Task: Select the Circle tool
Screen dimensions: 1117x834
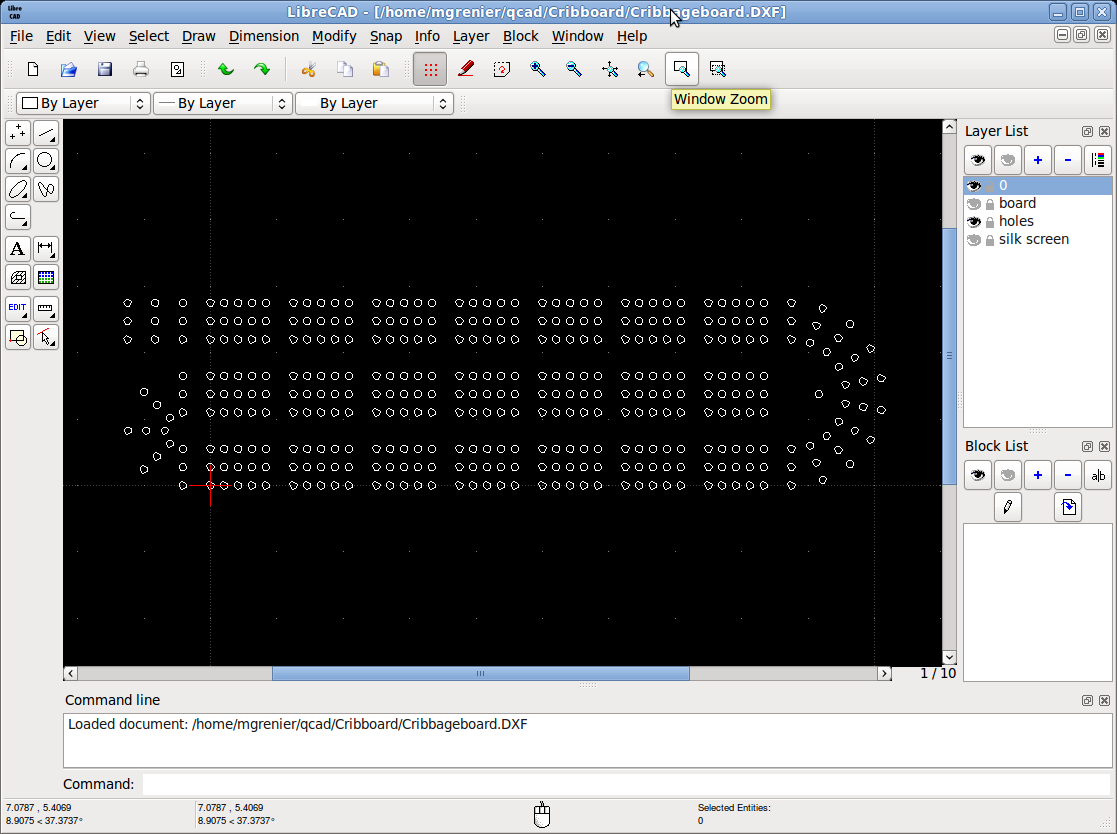Action: click(46, 160)
